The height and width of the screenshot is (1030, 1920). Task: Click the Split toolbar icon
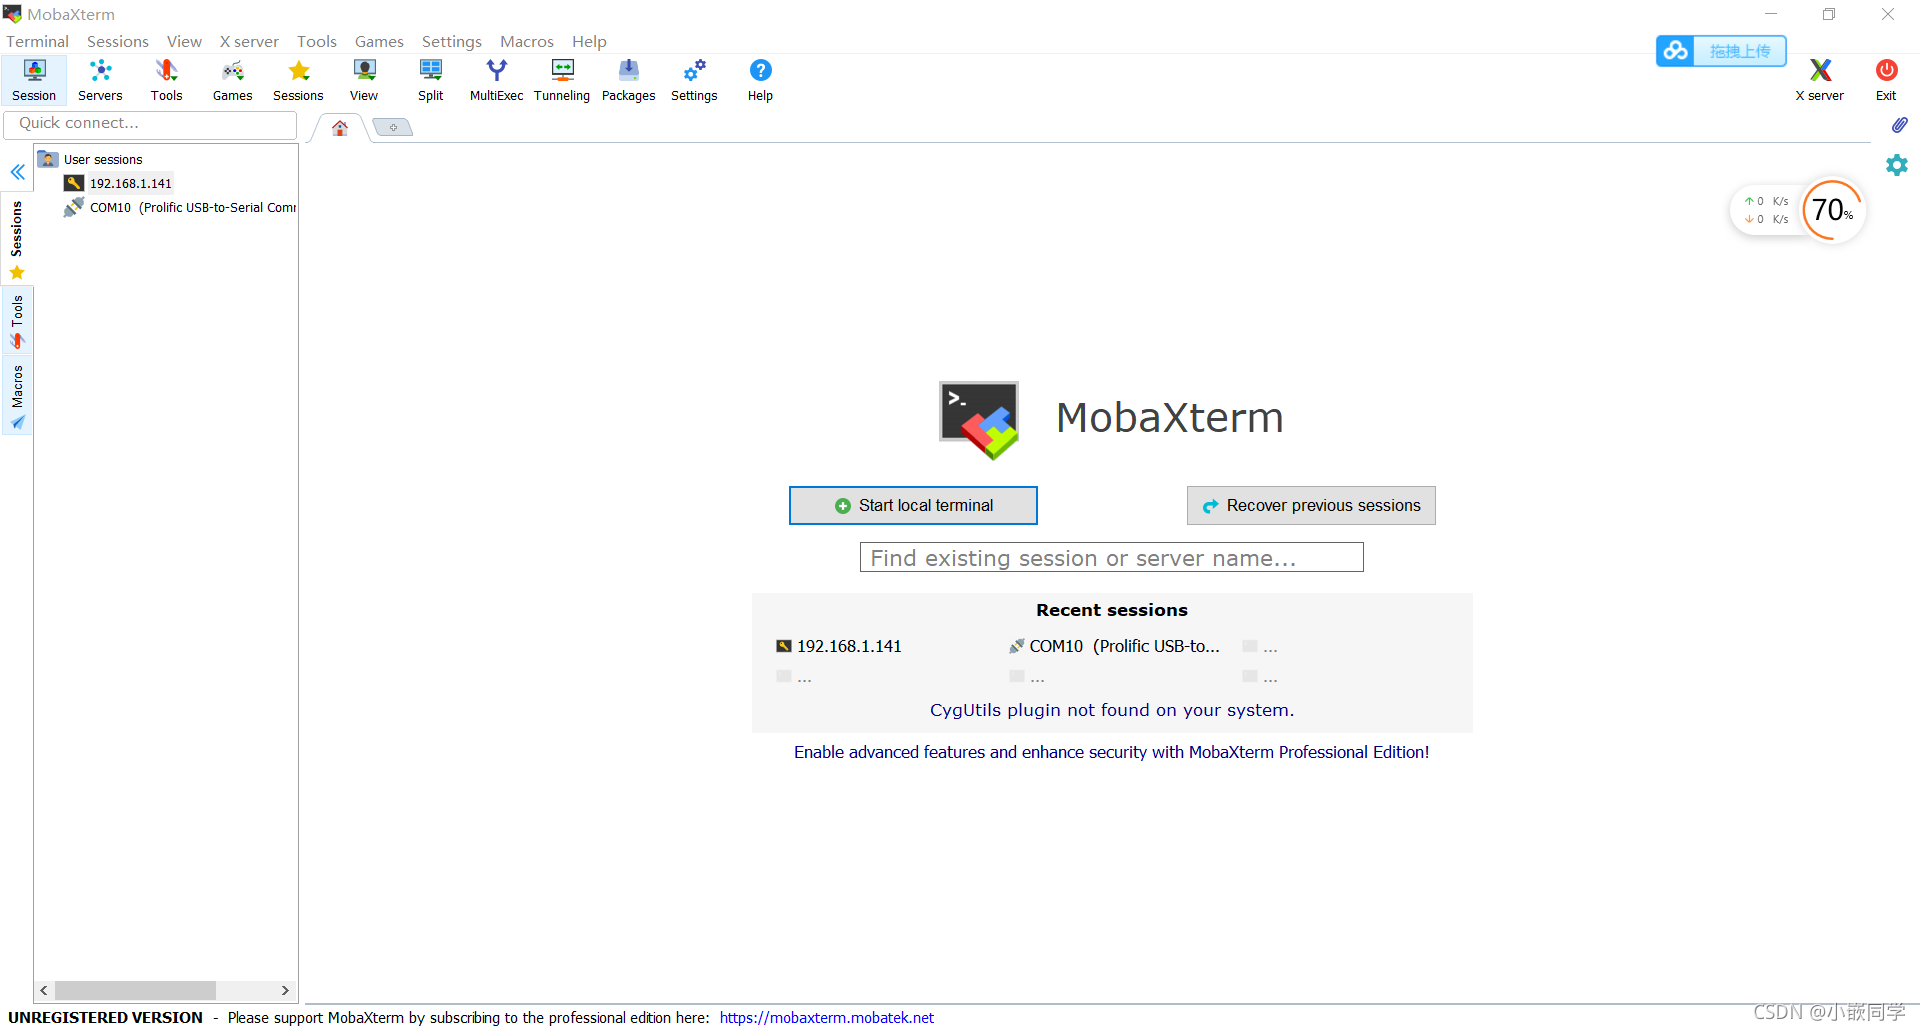430,80
